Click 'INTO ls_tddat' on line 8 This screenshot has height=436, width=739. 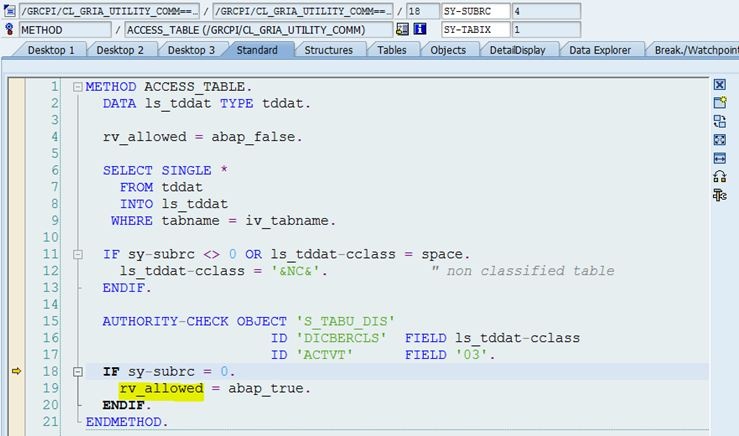[x=174, y=204]
